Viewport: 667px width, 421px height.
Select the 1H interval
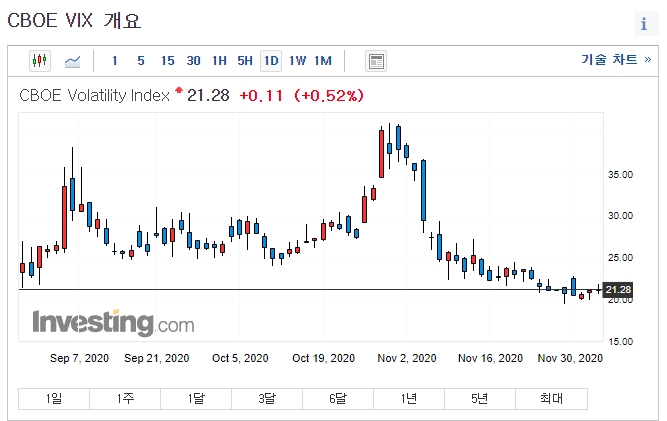tap(219, 61)
